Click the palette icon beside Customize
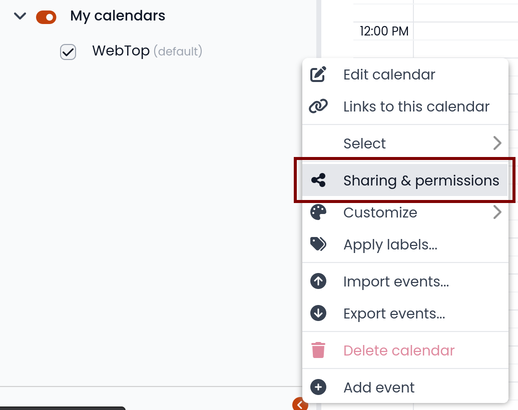The image size is (518, 410). coord(318,212)
